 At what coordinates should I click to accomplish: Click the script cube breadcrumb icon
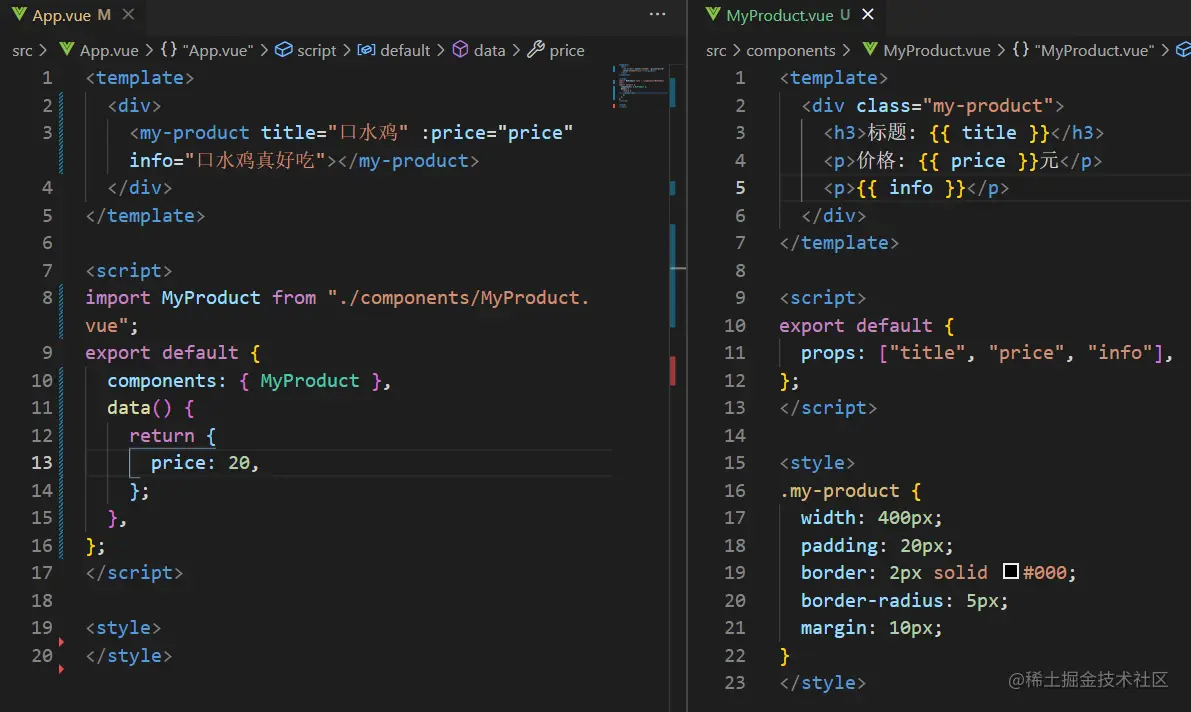[283, 49]
